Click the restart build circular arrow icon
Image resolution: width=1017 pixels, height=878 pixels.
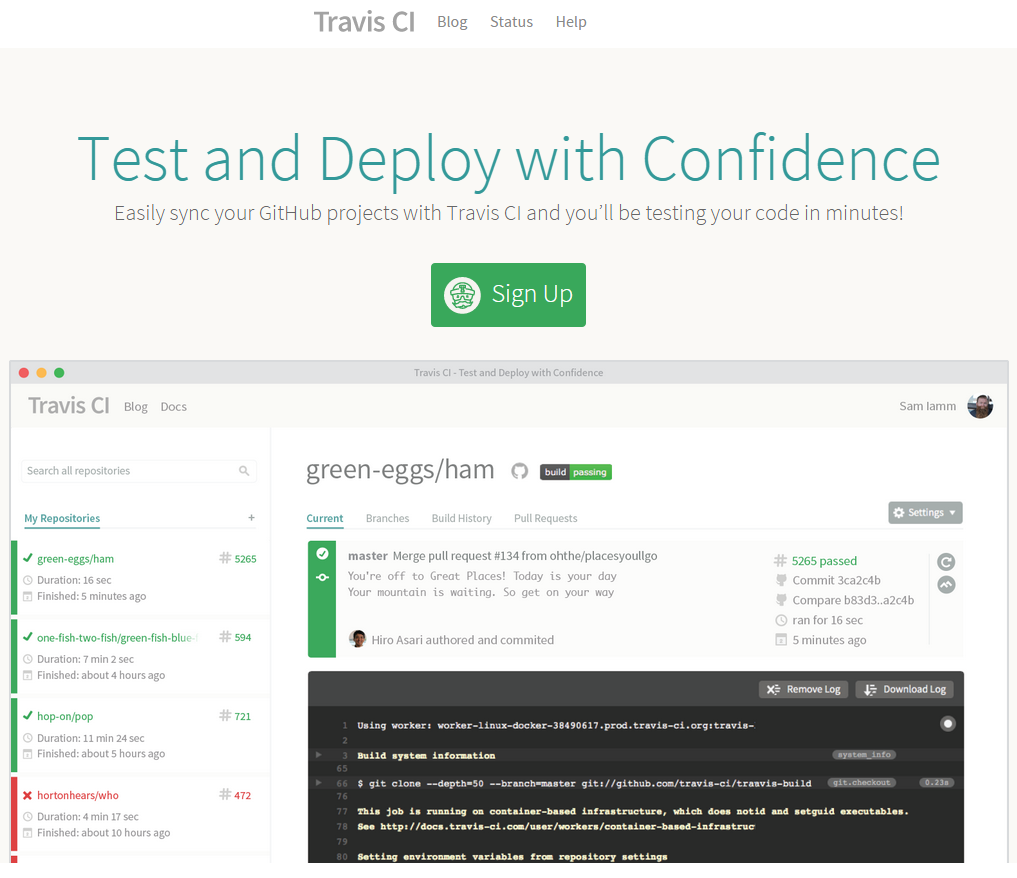(946, 562)
